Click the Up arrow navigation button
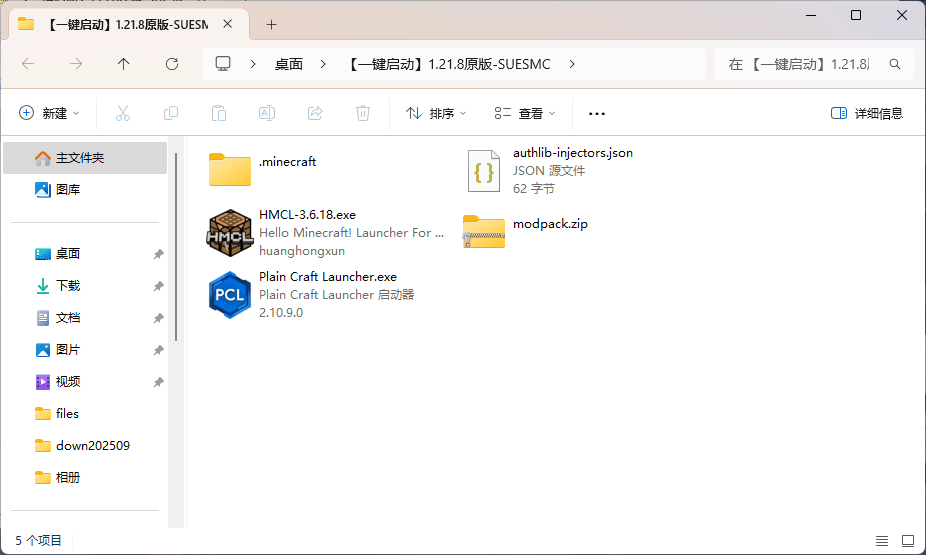The image size is (926, 555). coord(124,64)
